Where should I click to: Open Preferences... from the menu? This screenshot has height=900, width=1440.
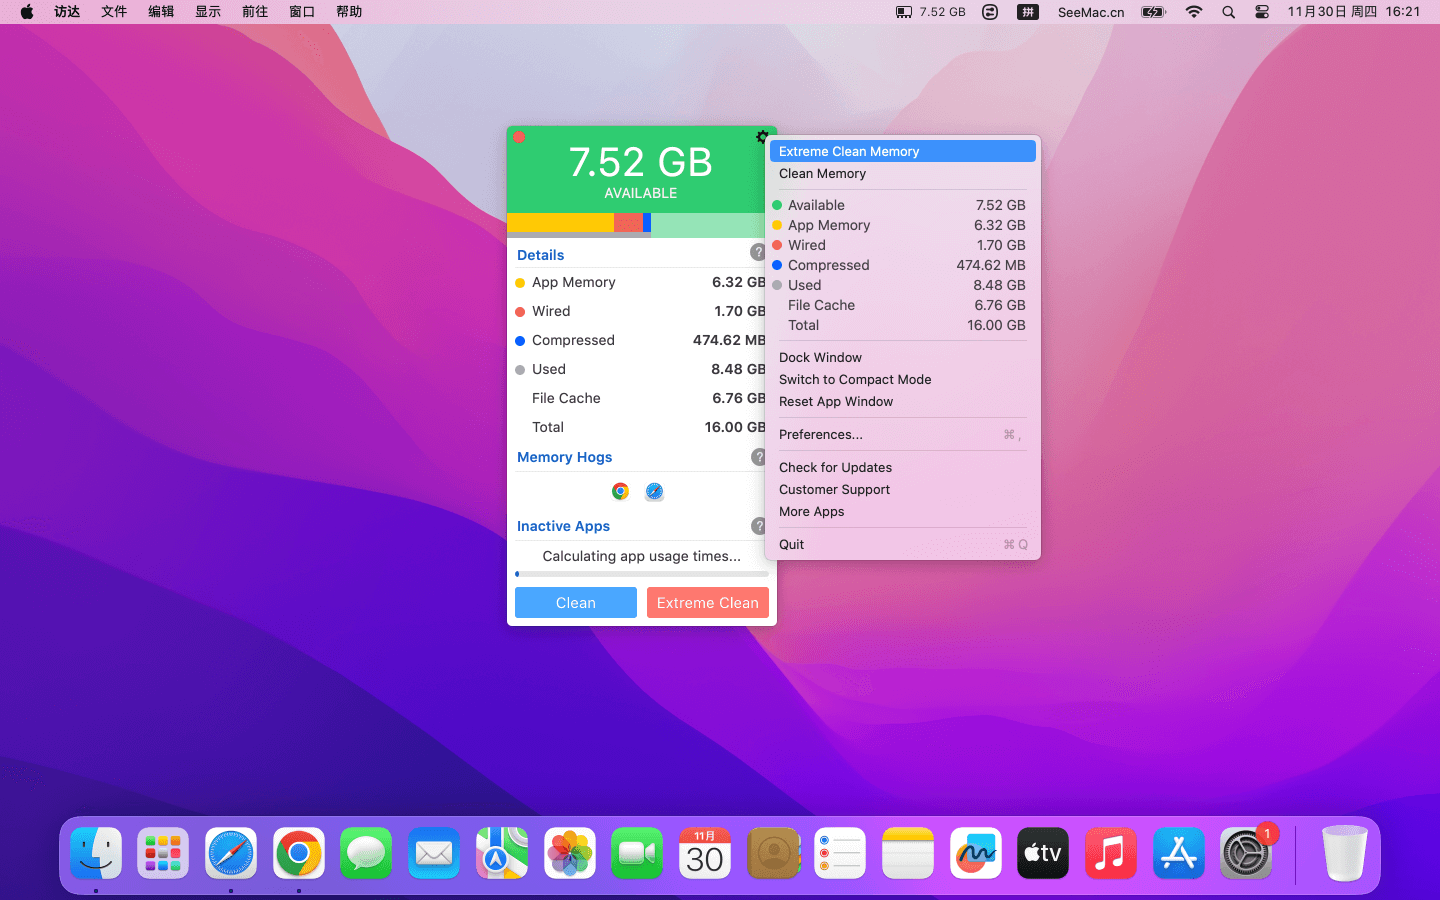point(903,434)
